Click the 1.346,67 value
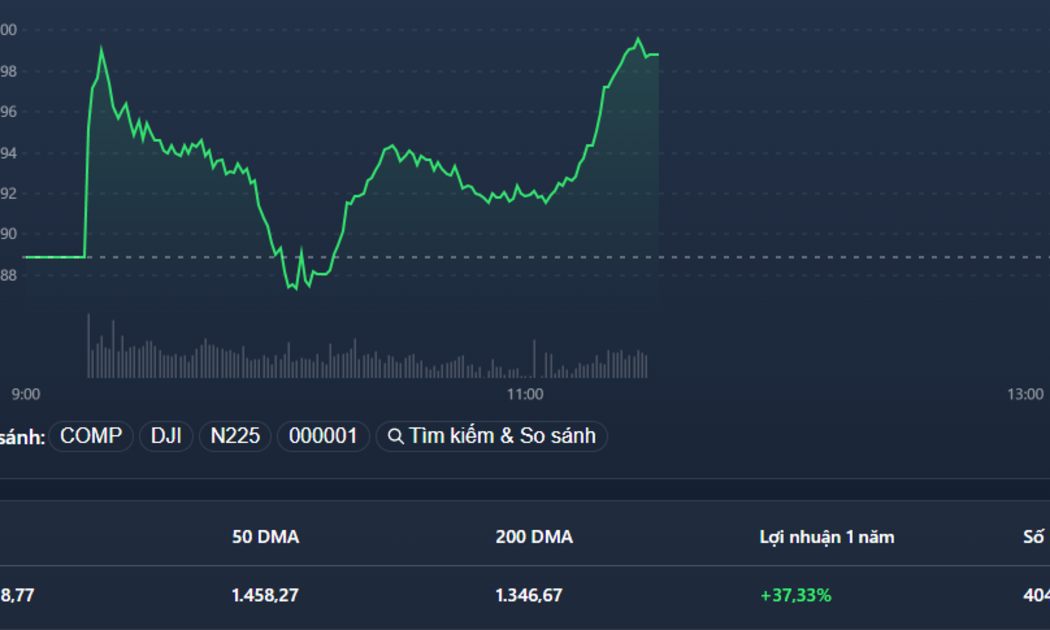The height and width of the screenshot is (630, 1050). [x=528, y=595]
